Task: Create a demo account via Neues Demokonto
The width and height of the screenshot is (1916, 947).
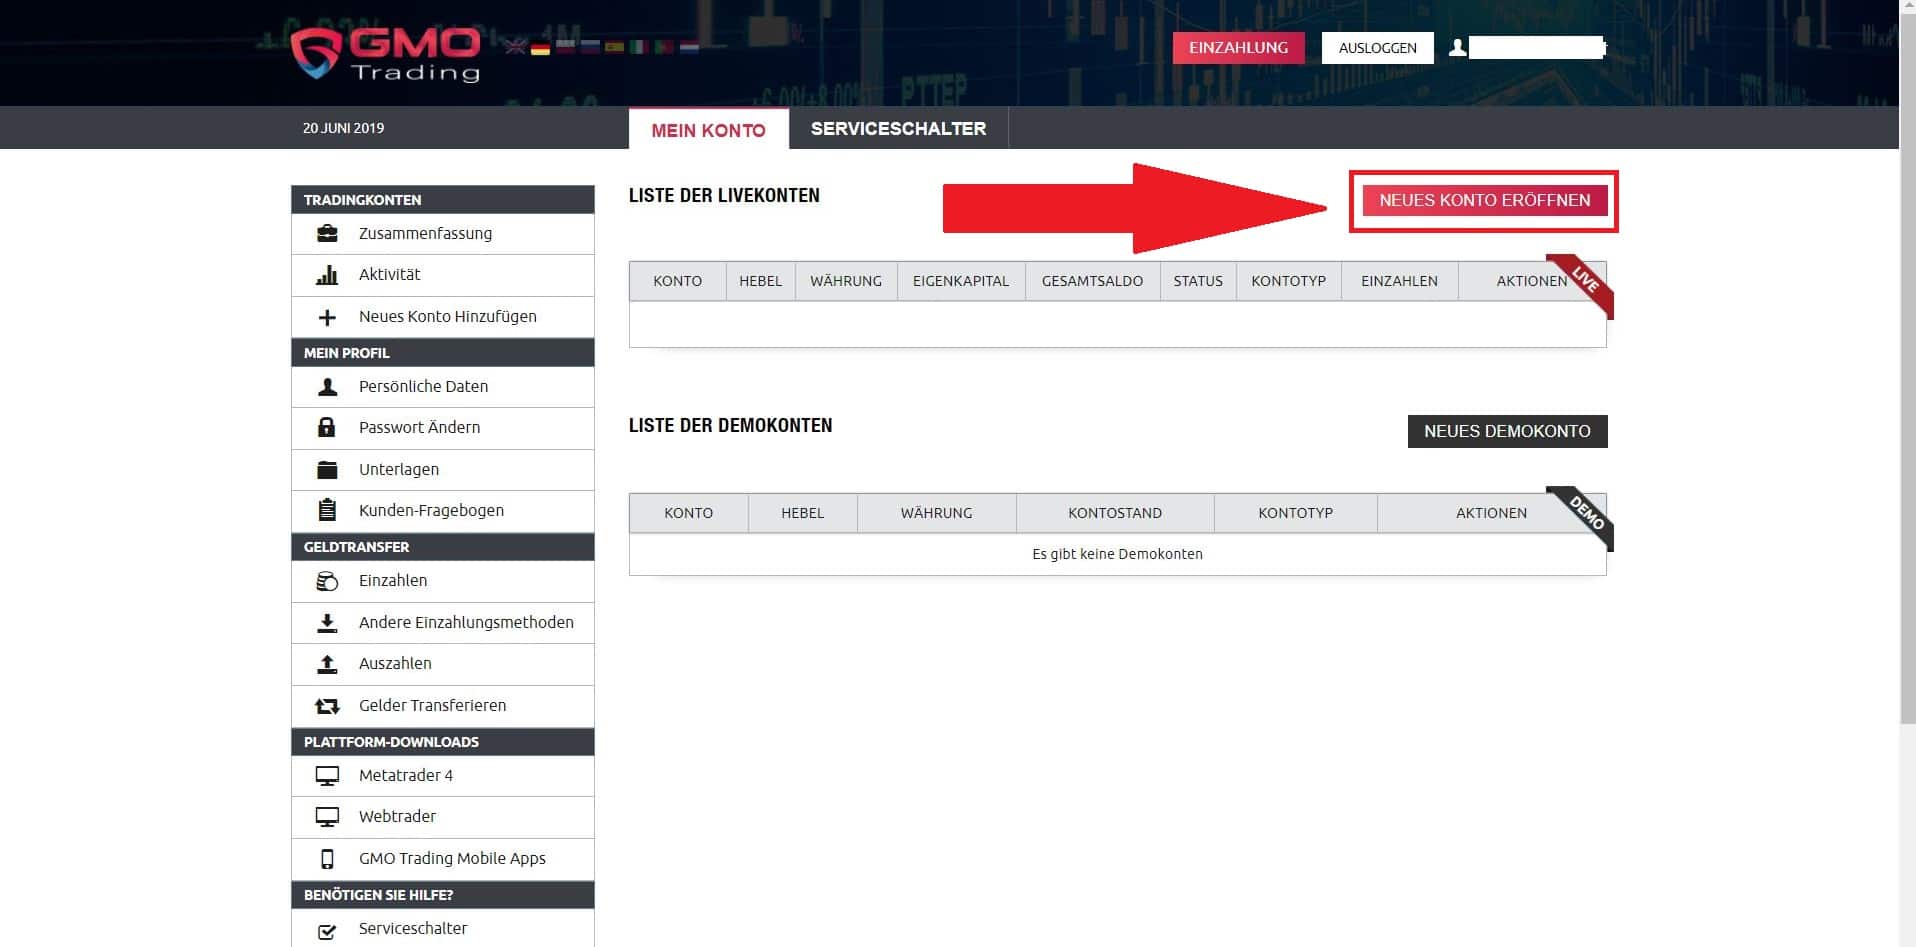Action: (1507, 431)
